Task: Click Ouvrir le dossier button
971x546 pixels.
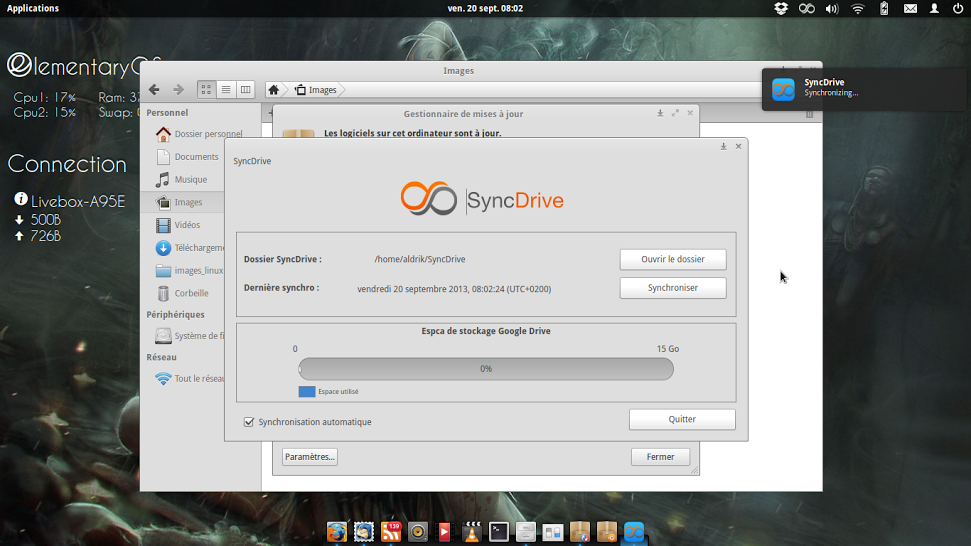Action: click(x=673, y=259)
